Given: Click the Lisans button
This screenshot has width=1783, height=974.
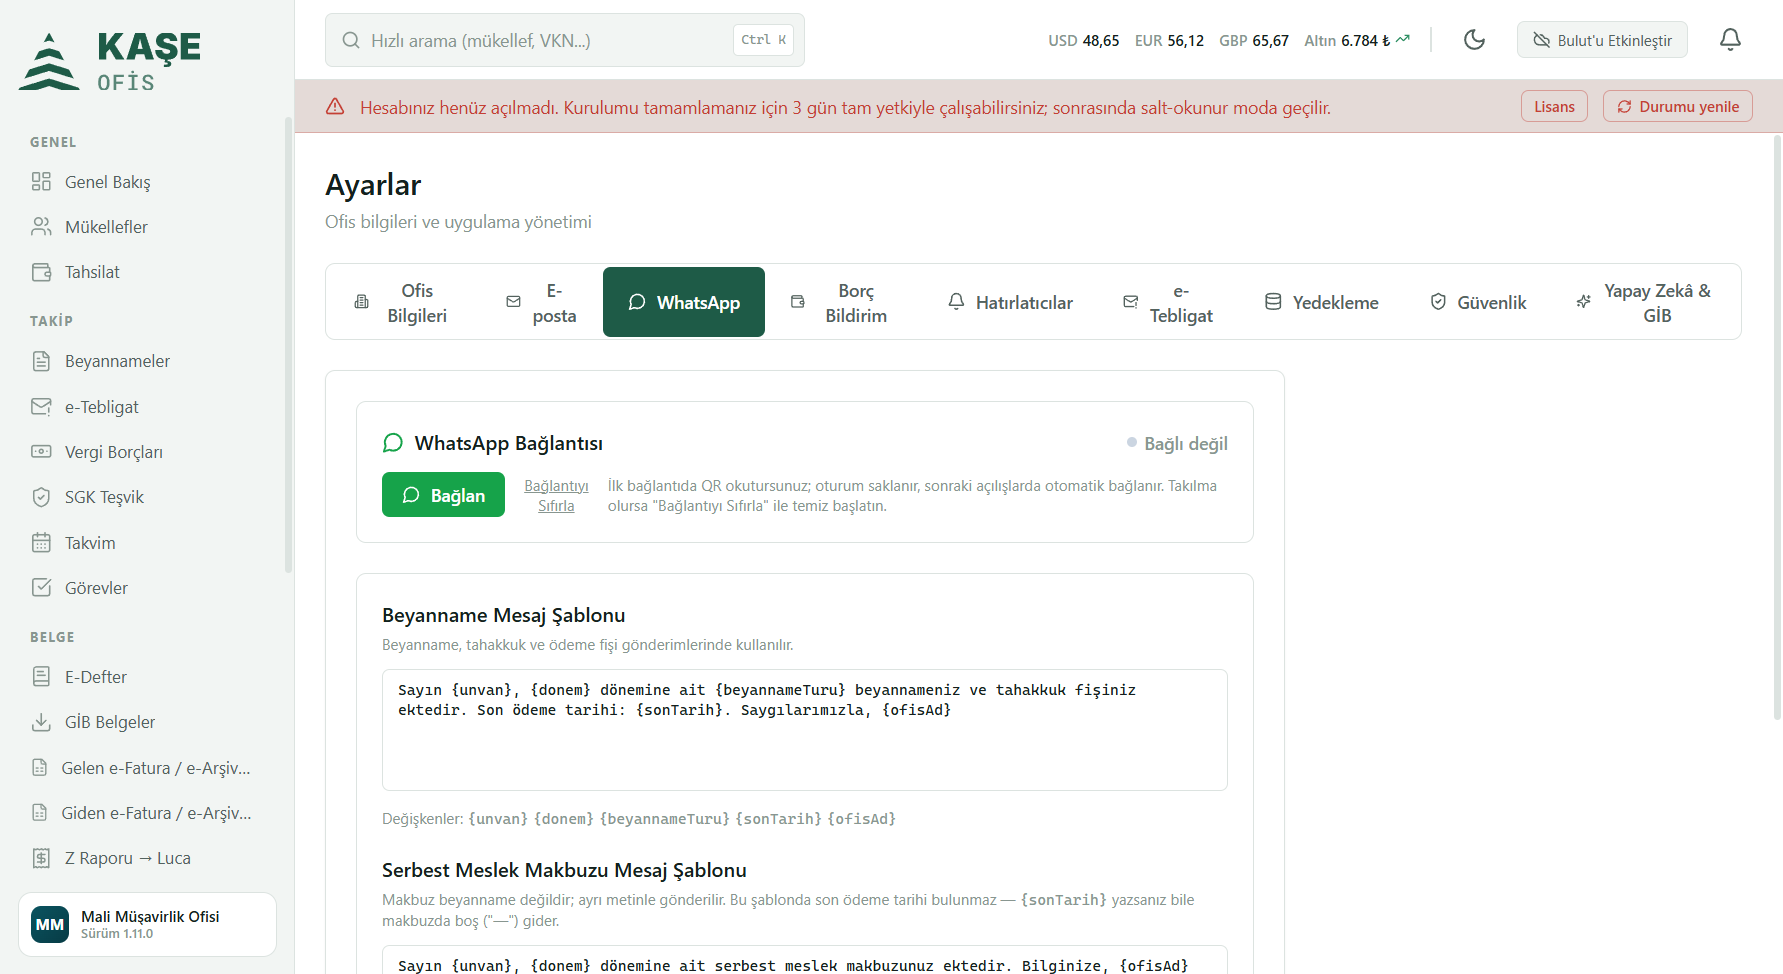Looking at the screenshot, I should click(1554, 106).
